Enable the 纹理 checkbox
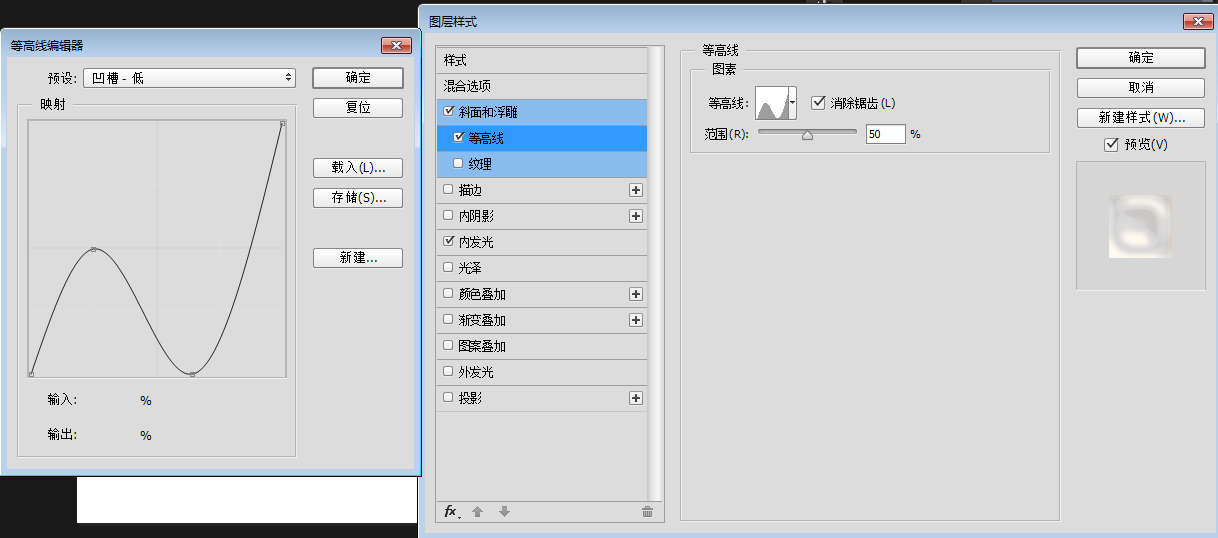The width and height of the screenshot is (1218, 538). (x=459, y=164)
